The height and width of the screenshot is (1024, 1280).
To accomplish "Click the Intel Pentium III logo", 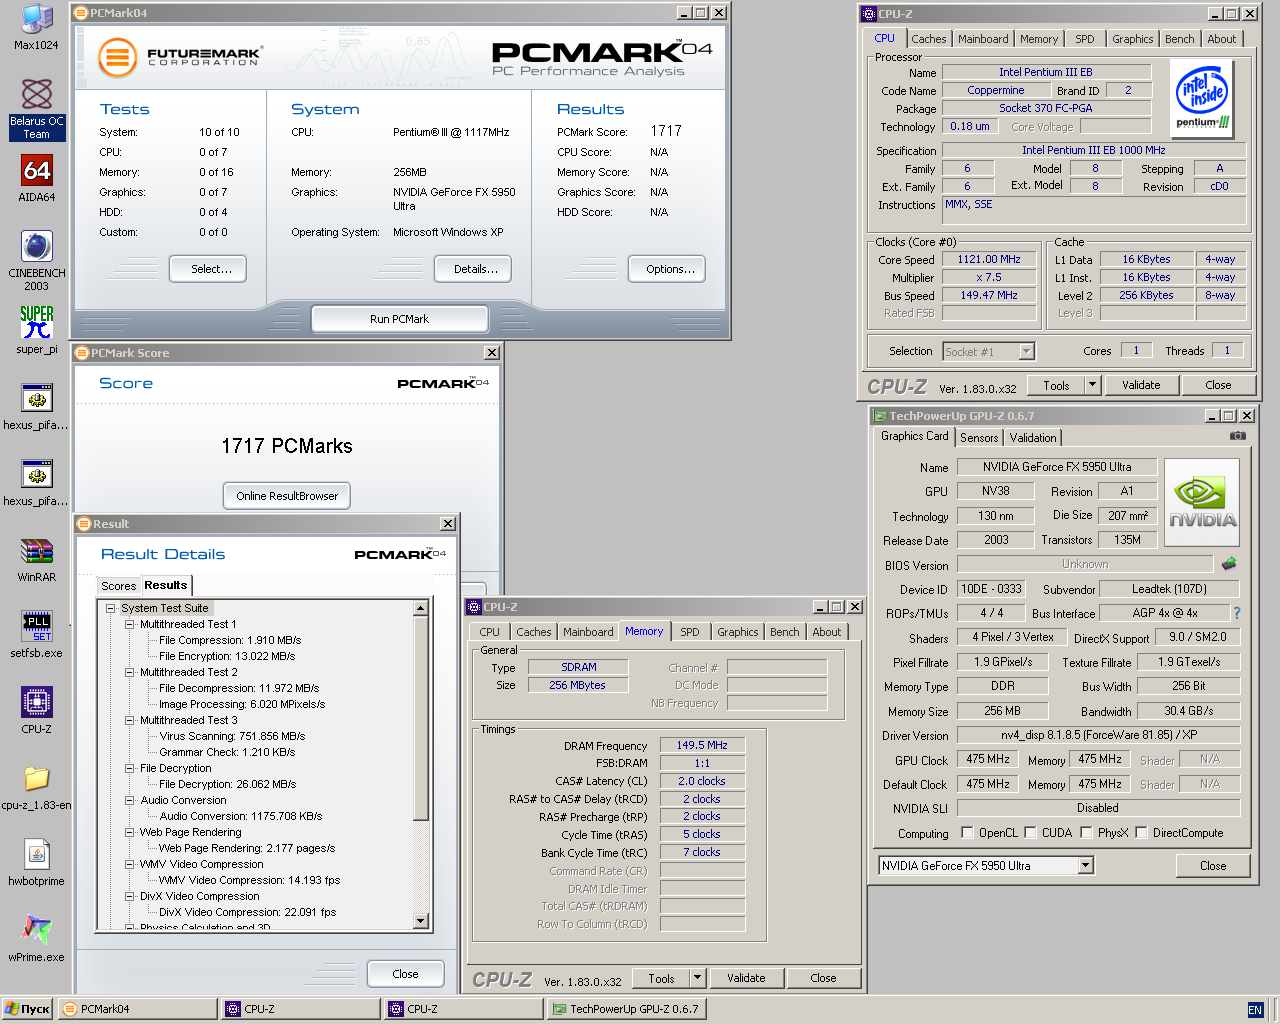I will [1203, 99].
